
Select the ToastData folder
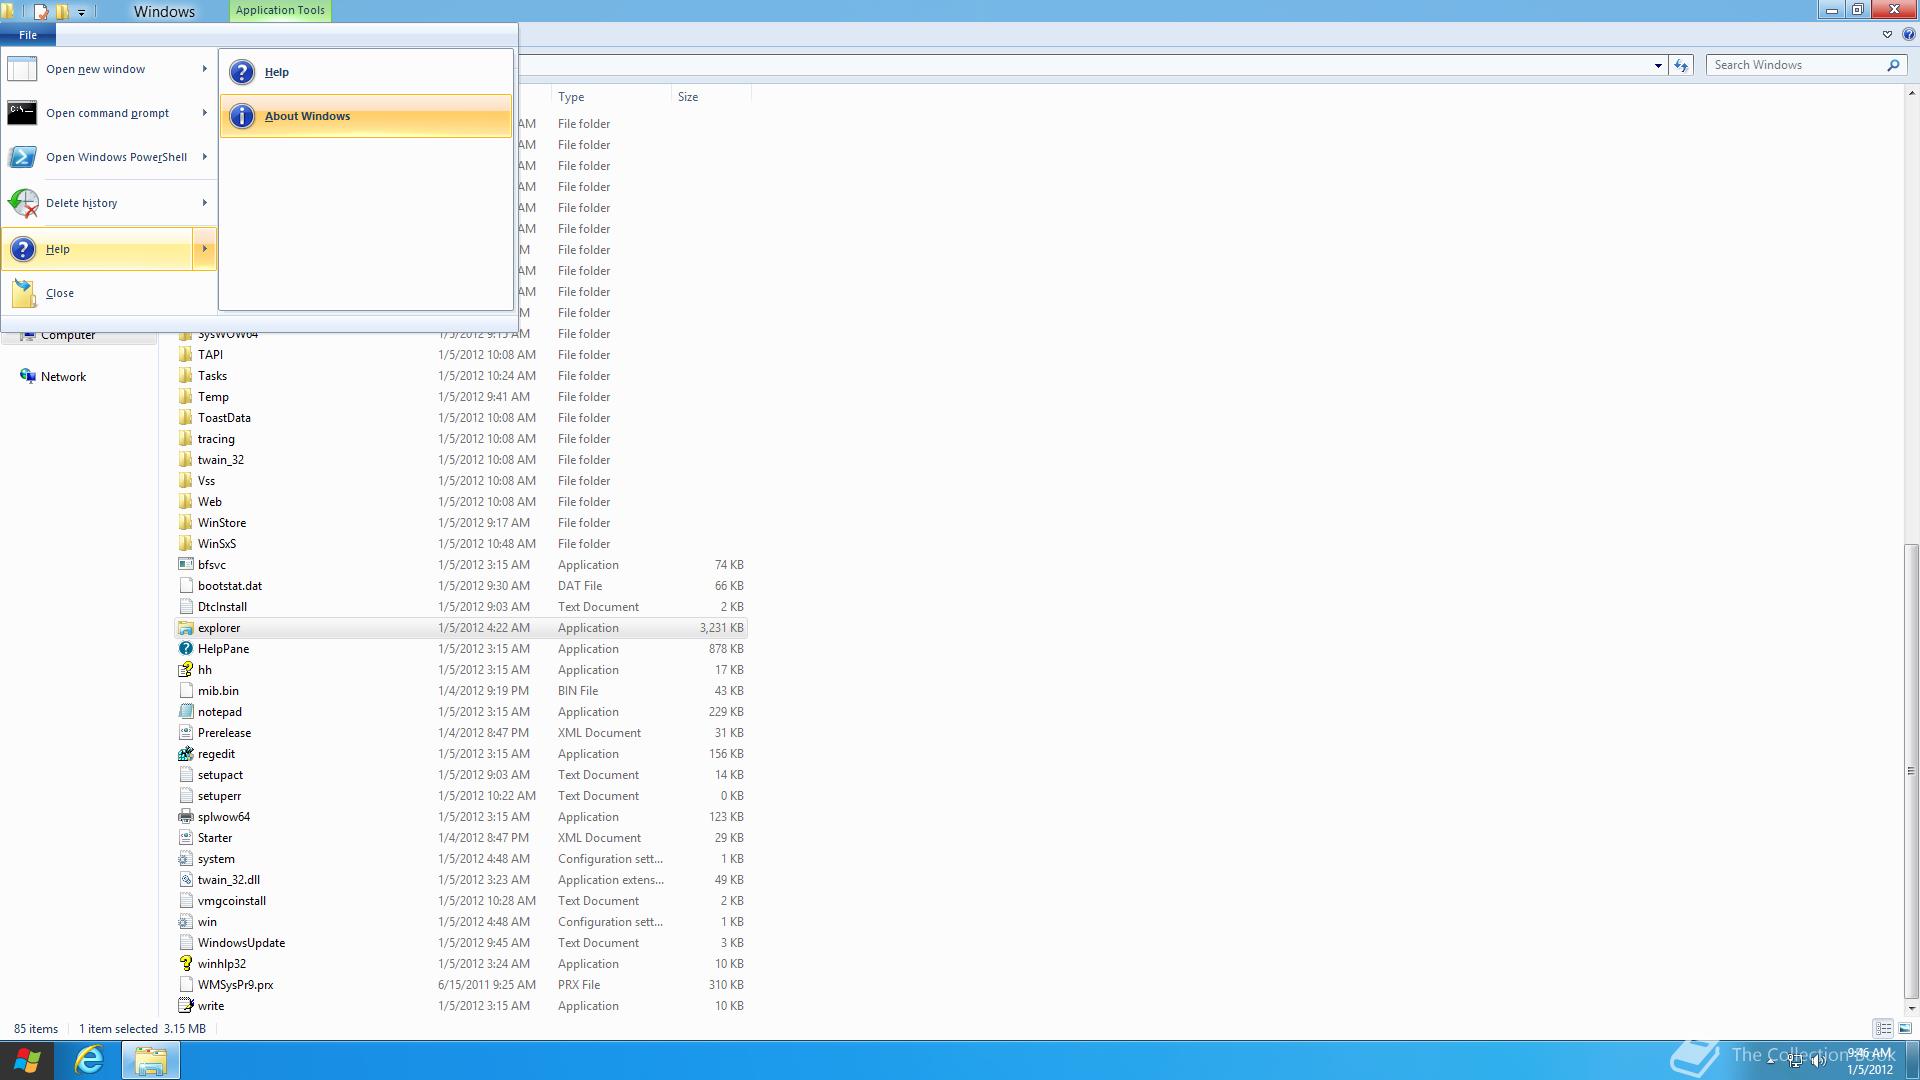pyautogui.click(x=460, y=418)
